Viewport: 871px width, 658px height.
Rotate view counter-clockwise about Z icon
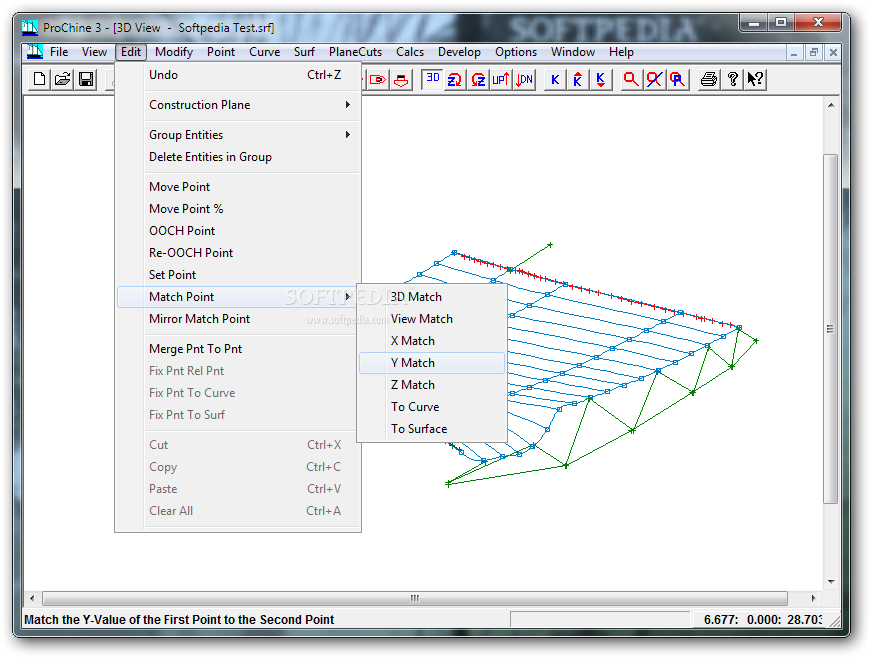pos(478,79)
